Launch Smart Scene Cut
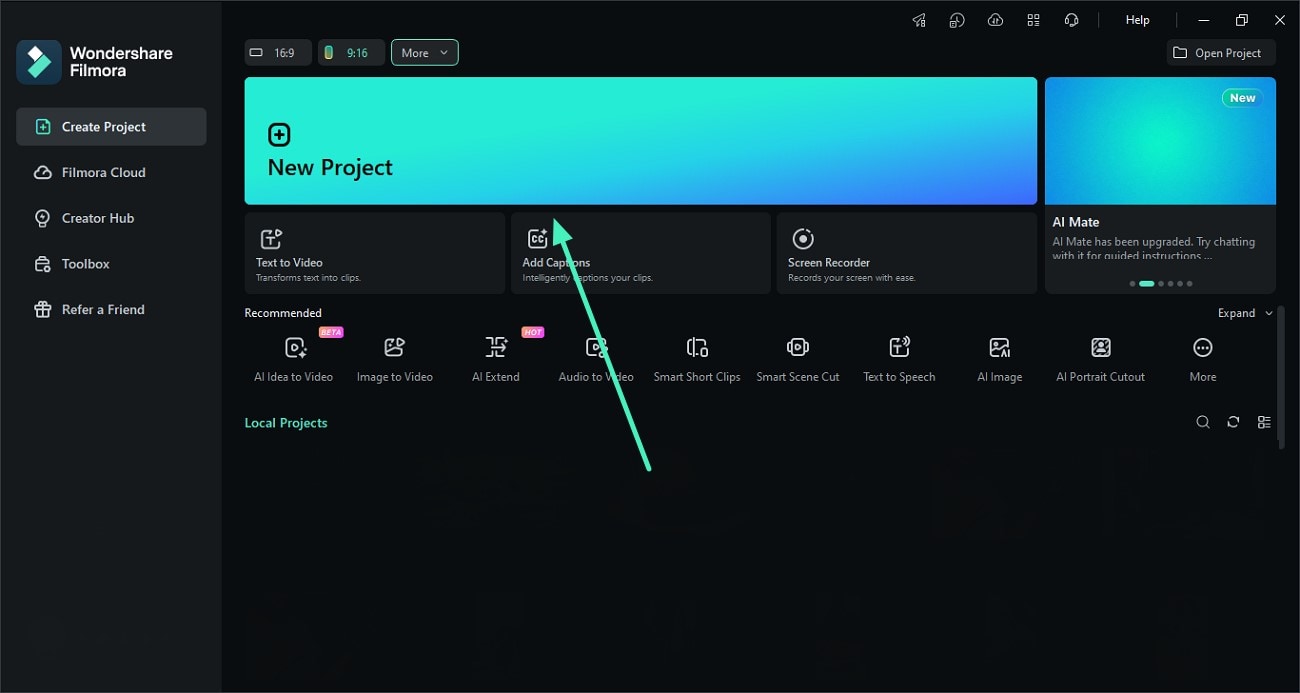 [798, 358]
